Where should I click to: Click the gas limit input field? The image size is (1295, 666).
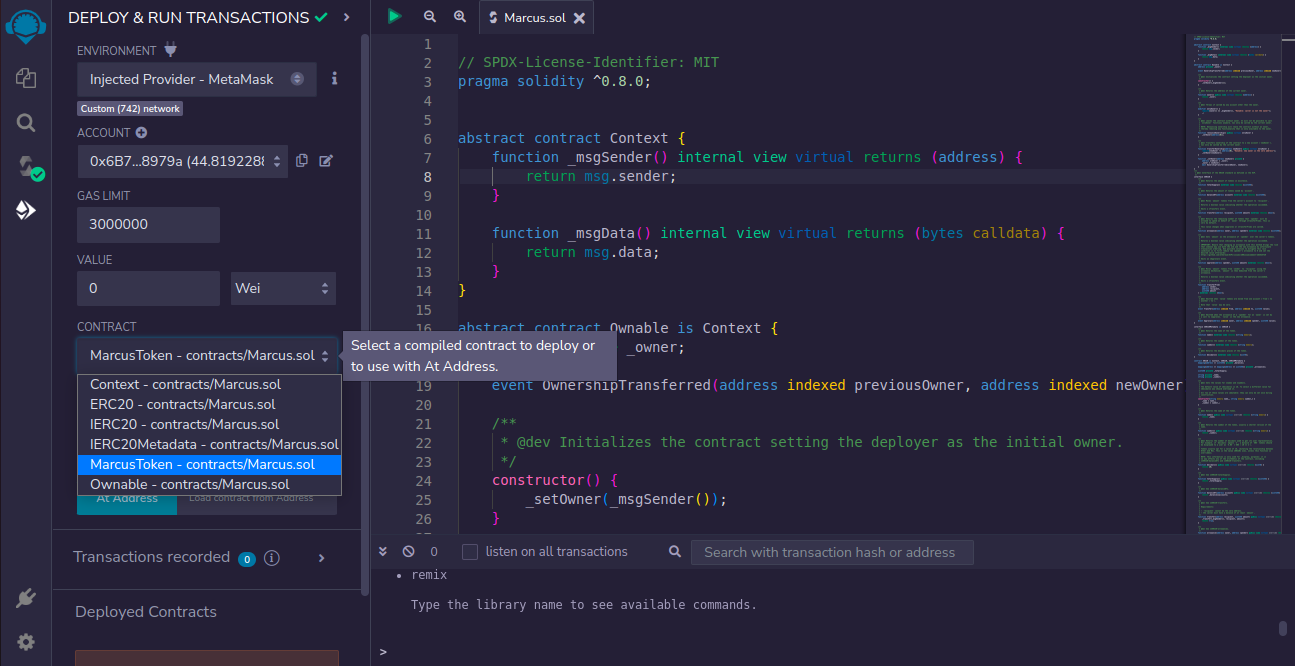click(148, 224)
